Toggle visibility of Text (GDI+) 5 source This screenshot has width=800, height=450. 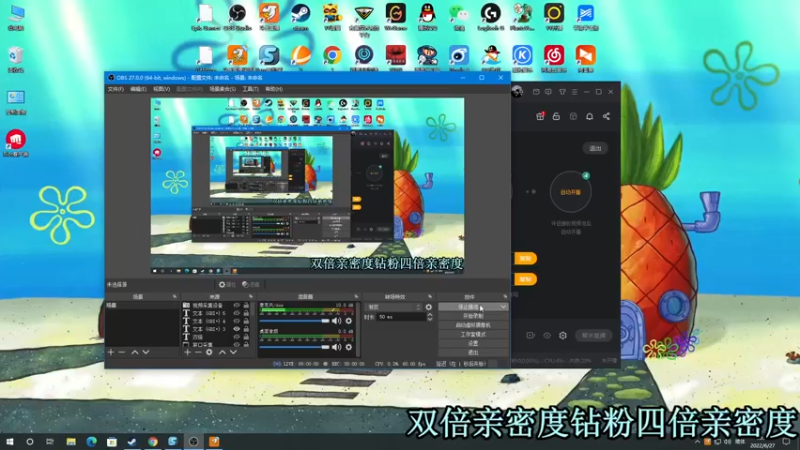point(237,313)
